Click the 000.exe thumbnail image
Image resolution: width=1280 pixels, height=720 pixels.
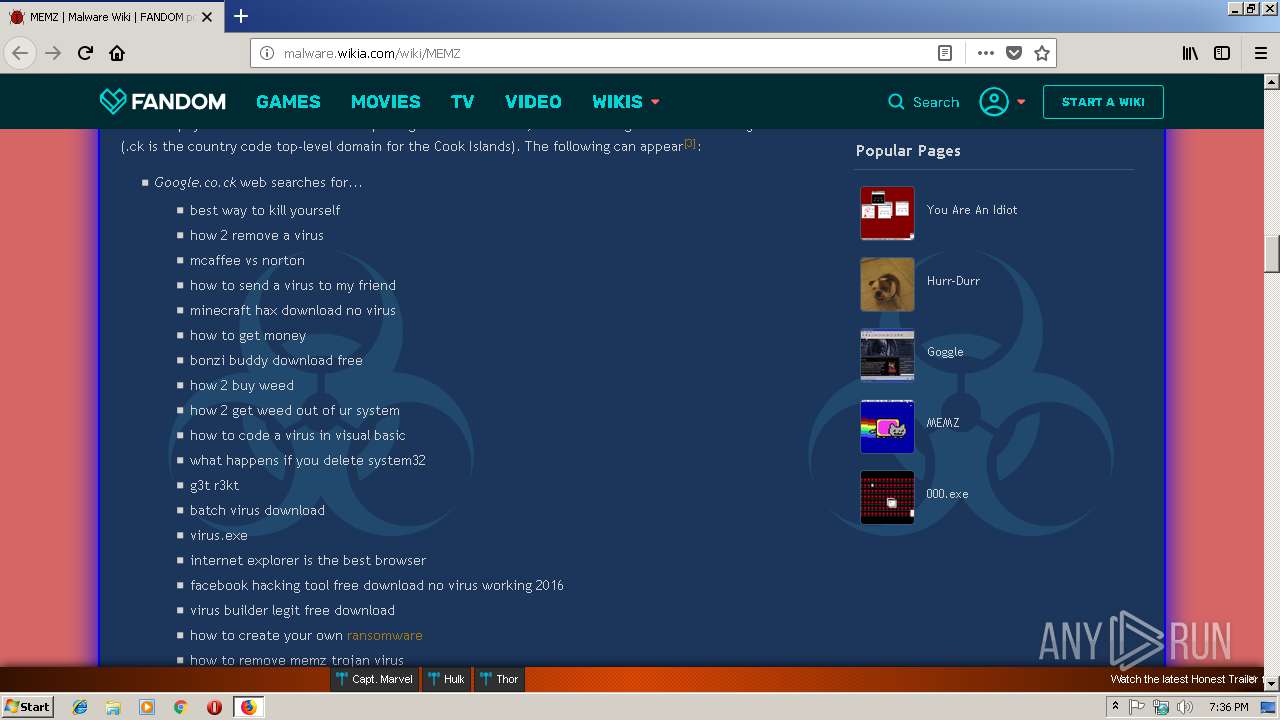tap(887, 497)
